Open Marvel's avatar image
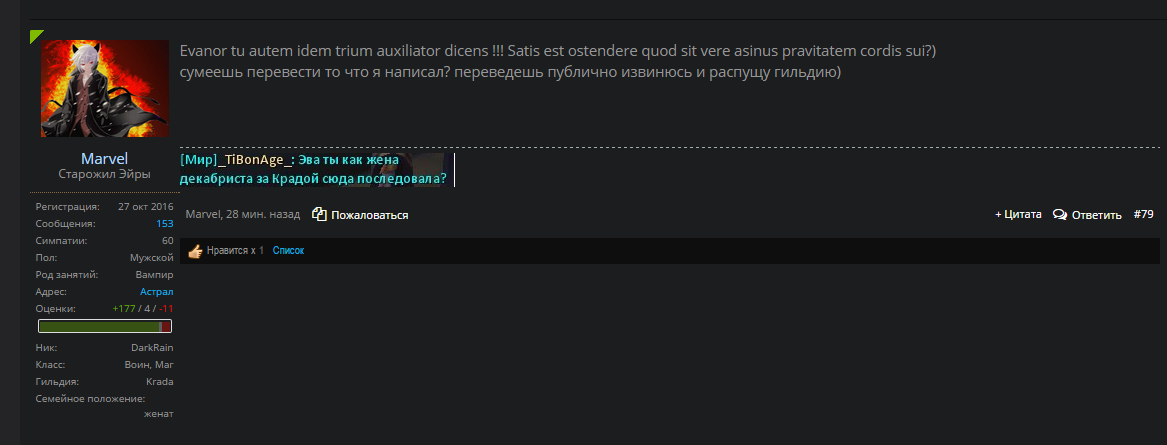The width and height of the screenshot is (1167, 445). click(x=105, y=89)
